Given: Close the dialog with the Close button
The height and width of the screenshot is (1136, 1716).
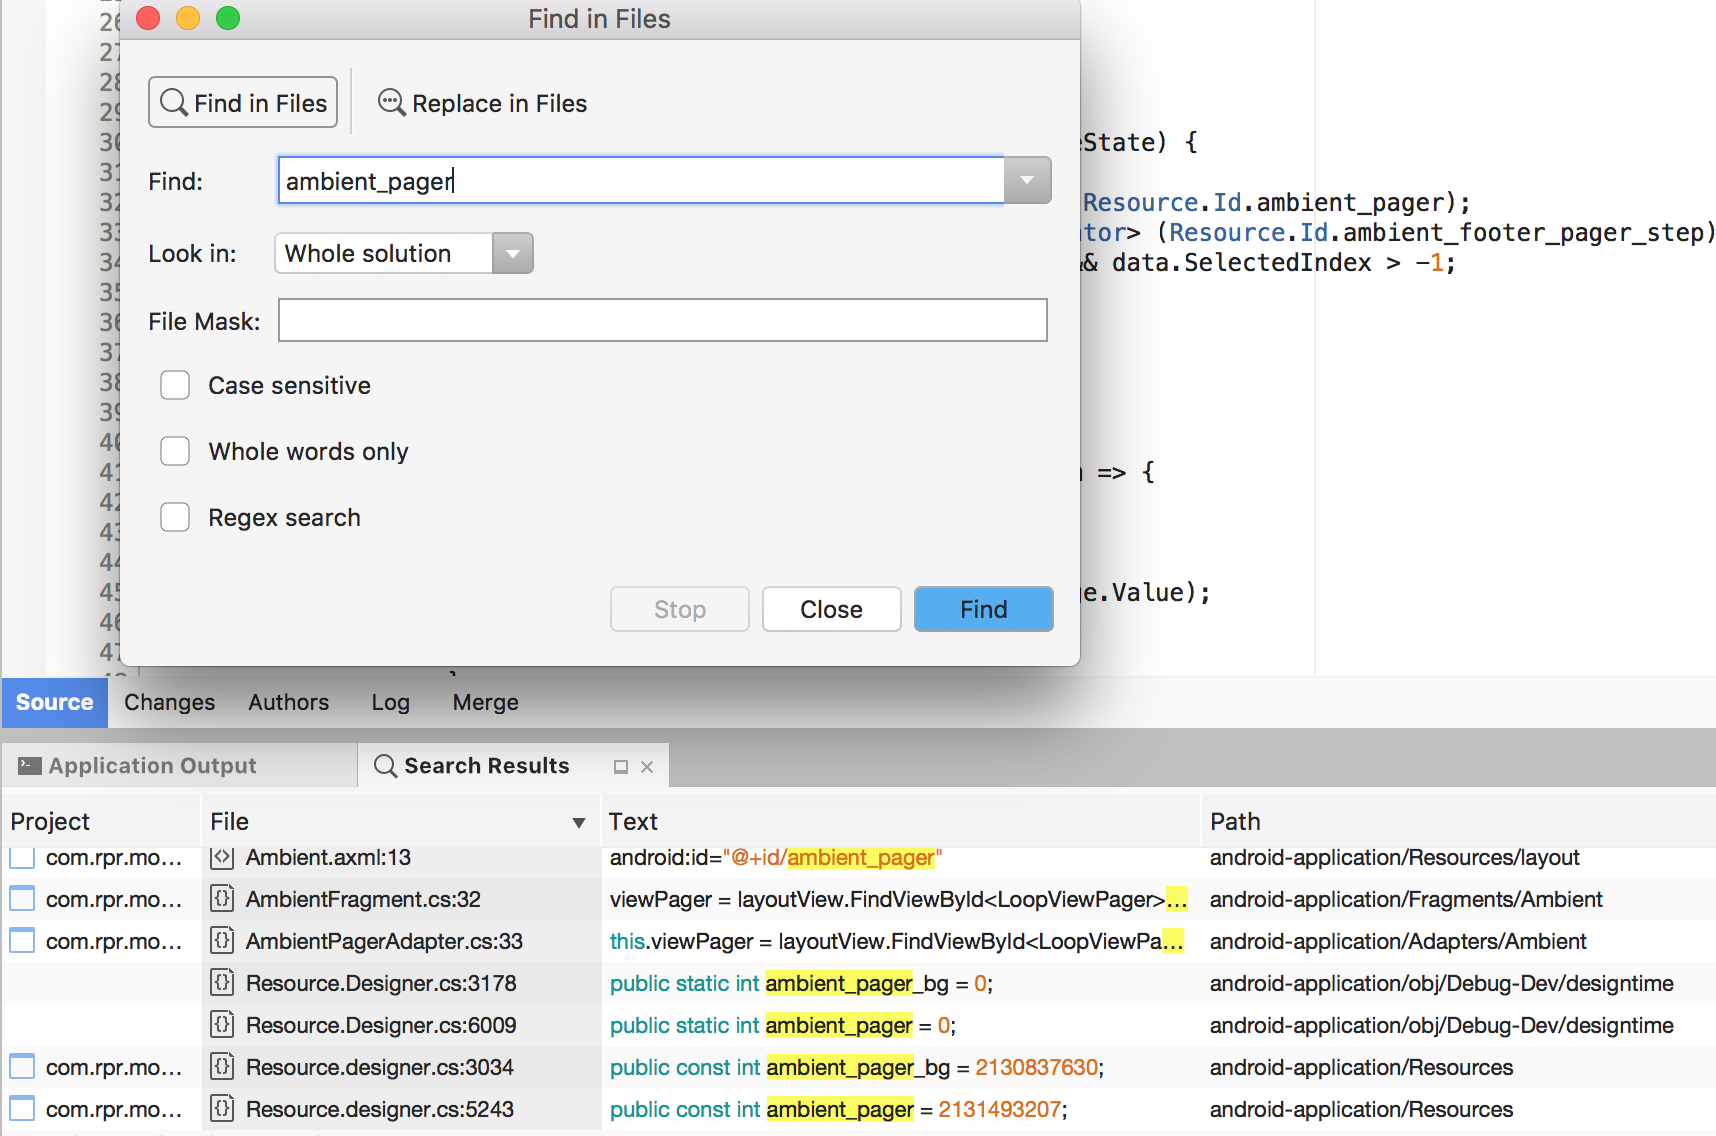Looking at the screenshot, I should click(831, 609).
